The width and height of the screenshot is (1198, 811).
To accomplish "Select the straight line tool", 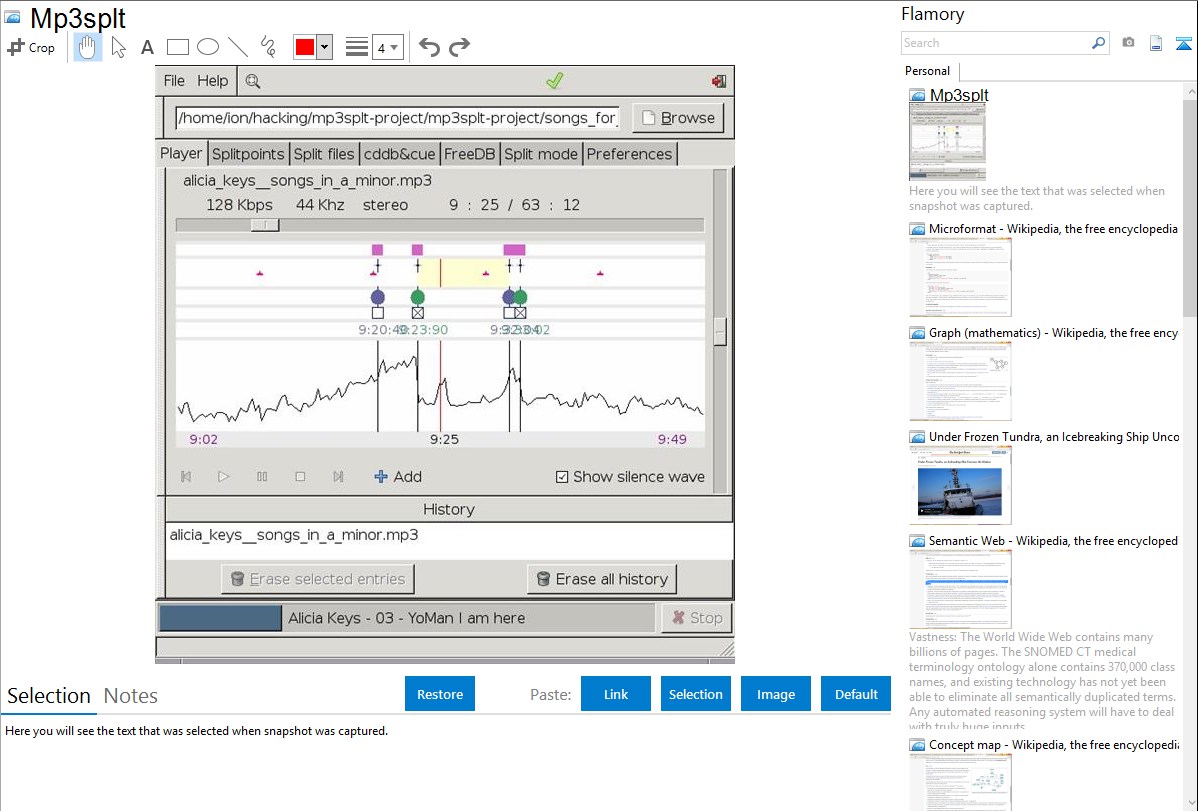I will (x=238, y=47).
